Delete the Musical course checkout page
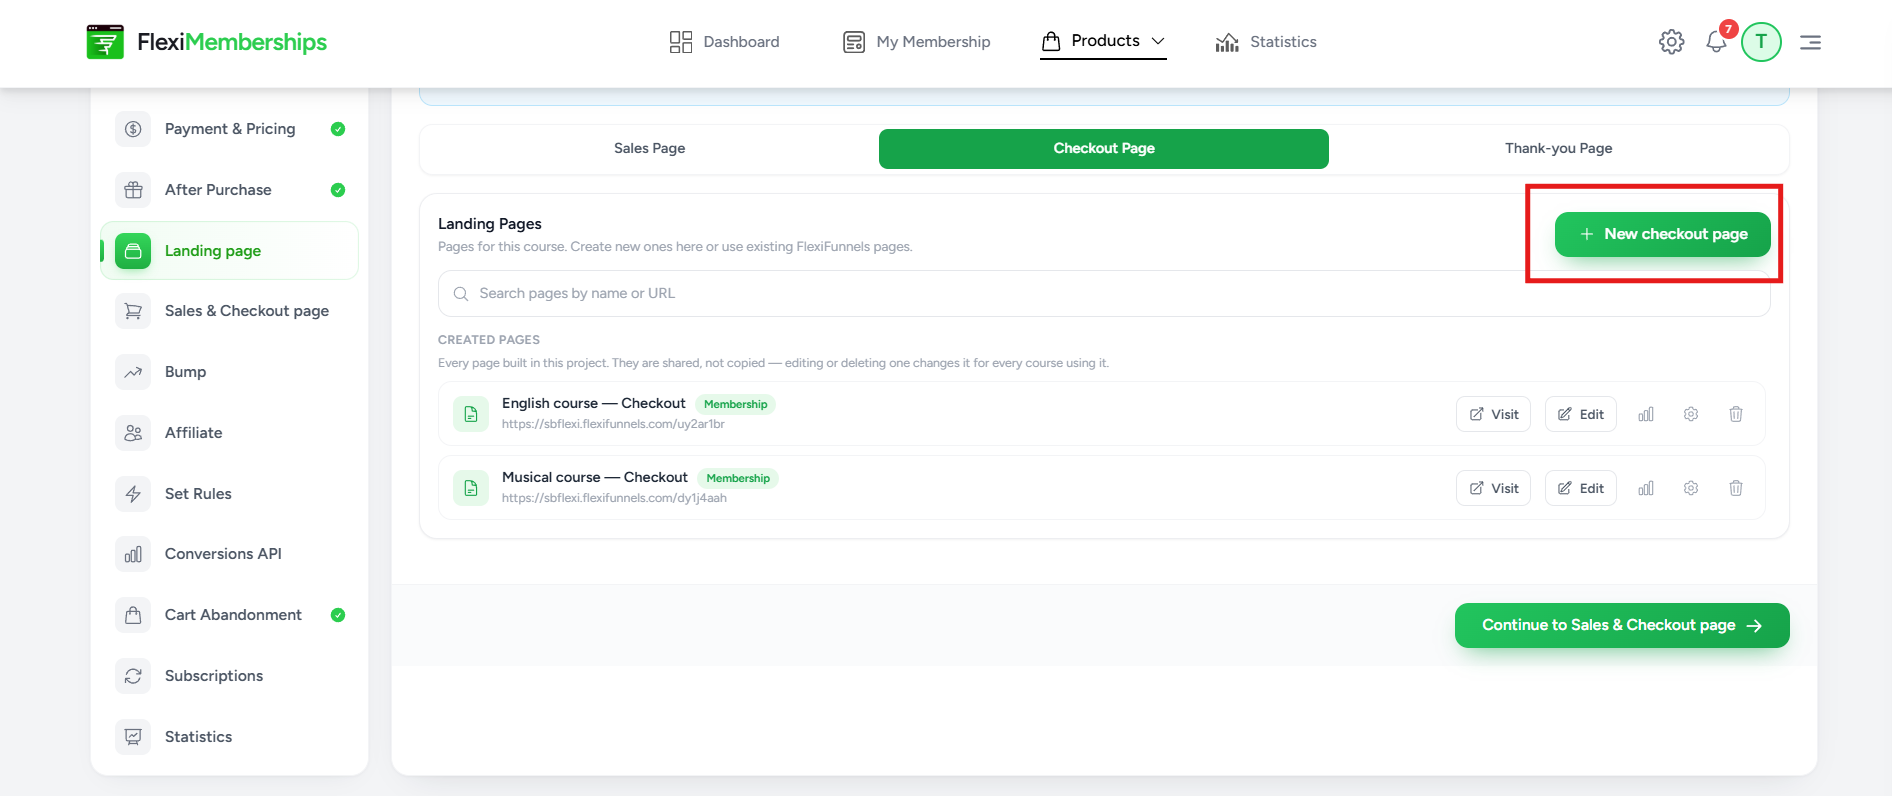 tap(1736, 488)
